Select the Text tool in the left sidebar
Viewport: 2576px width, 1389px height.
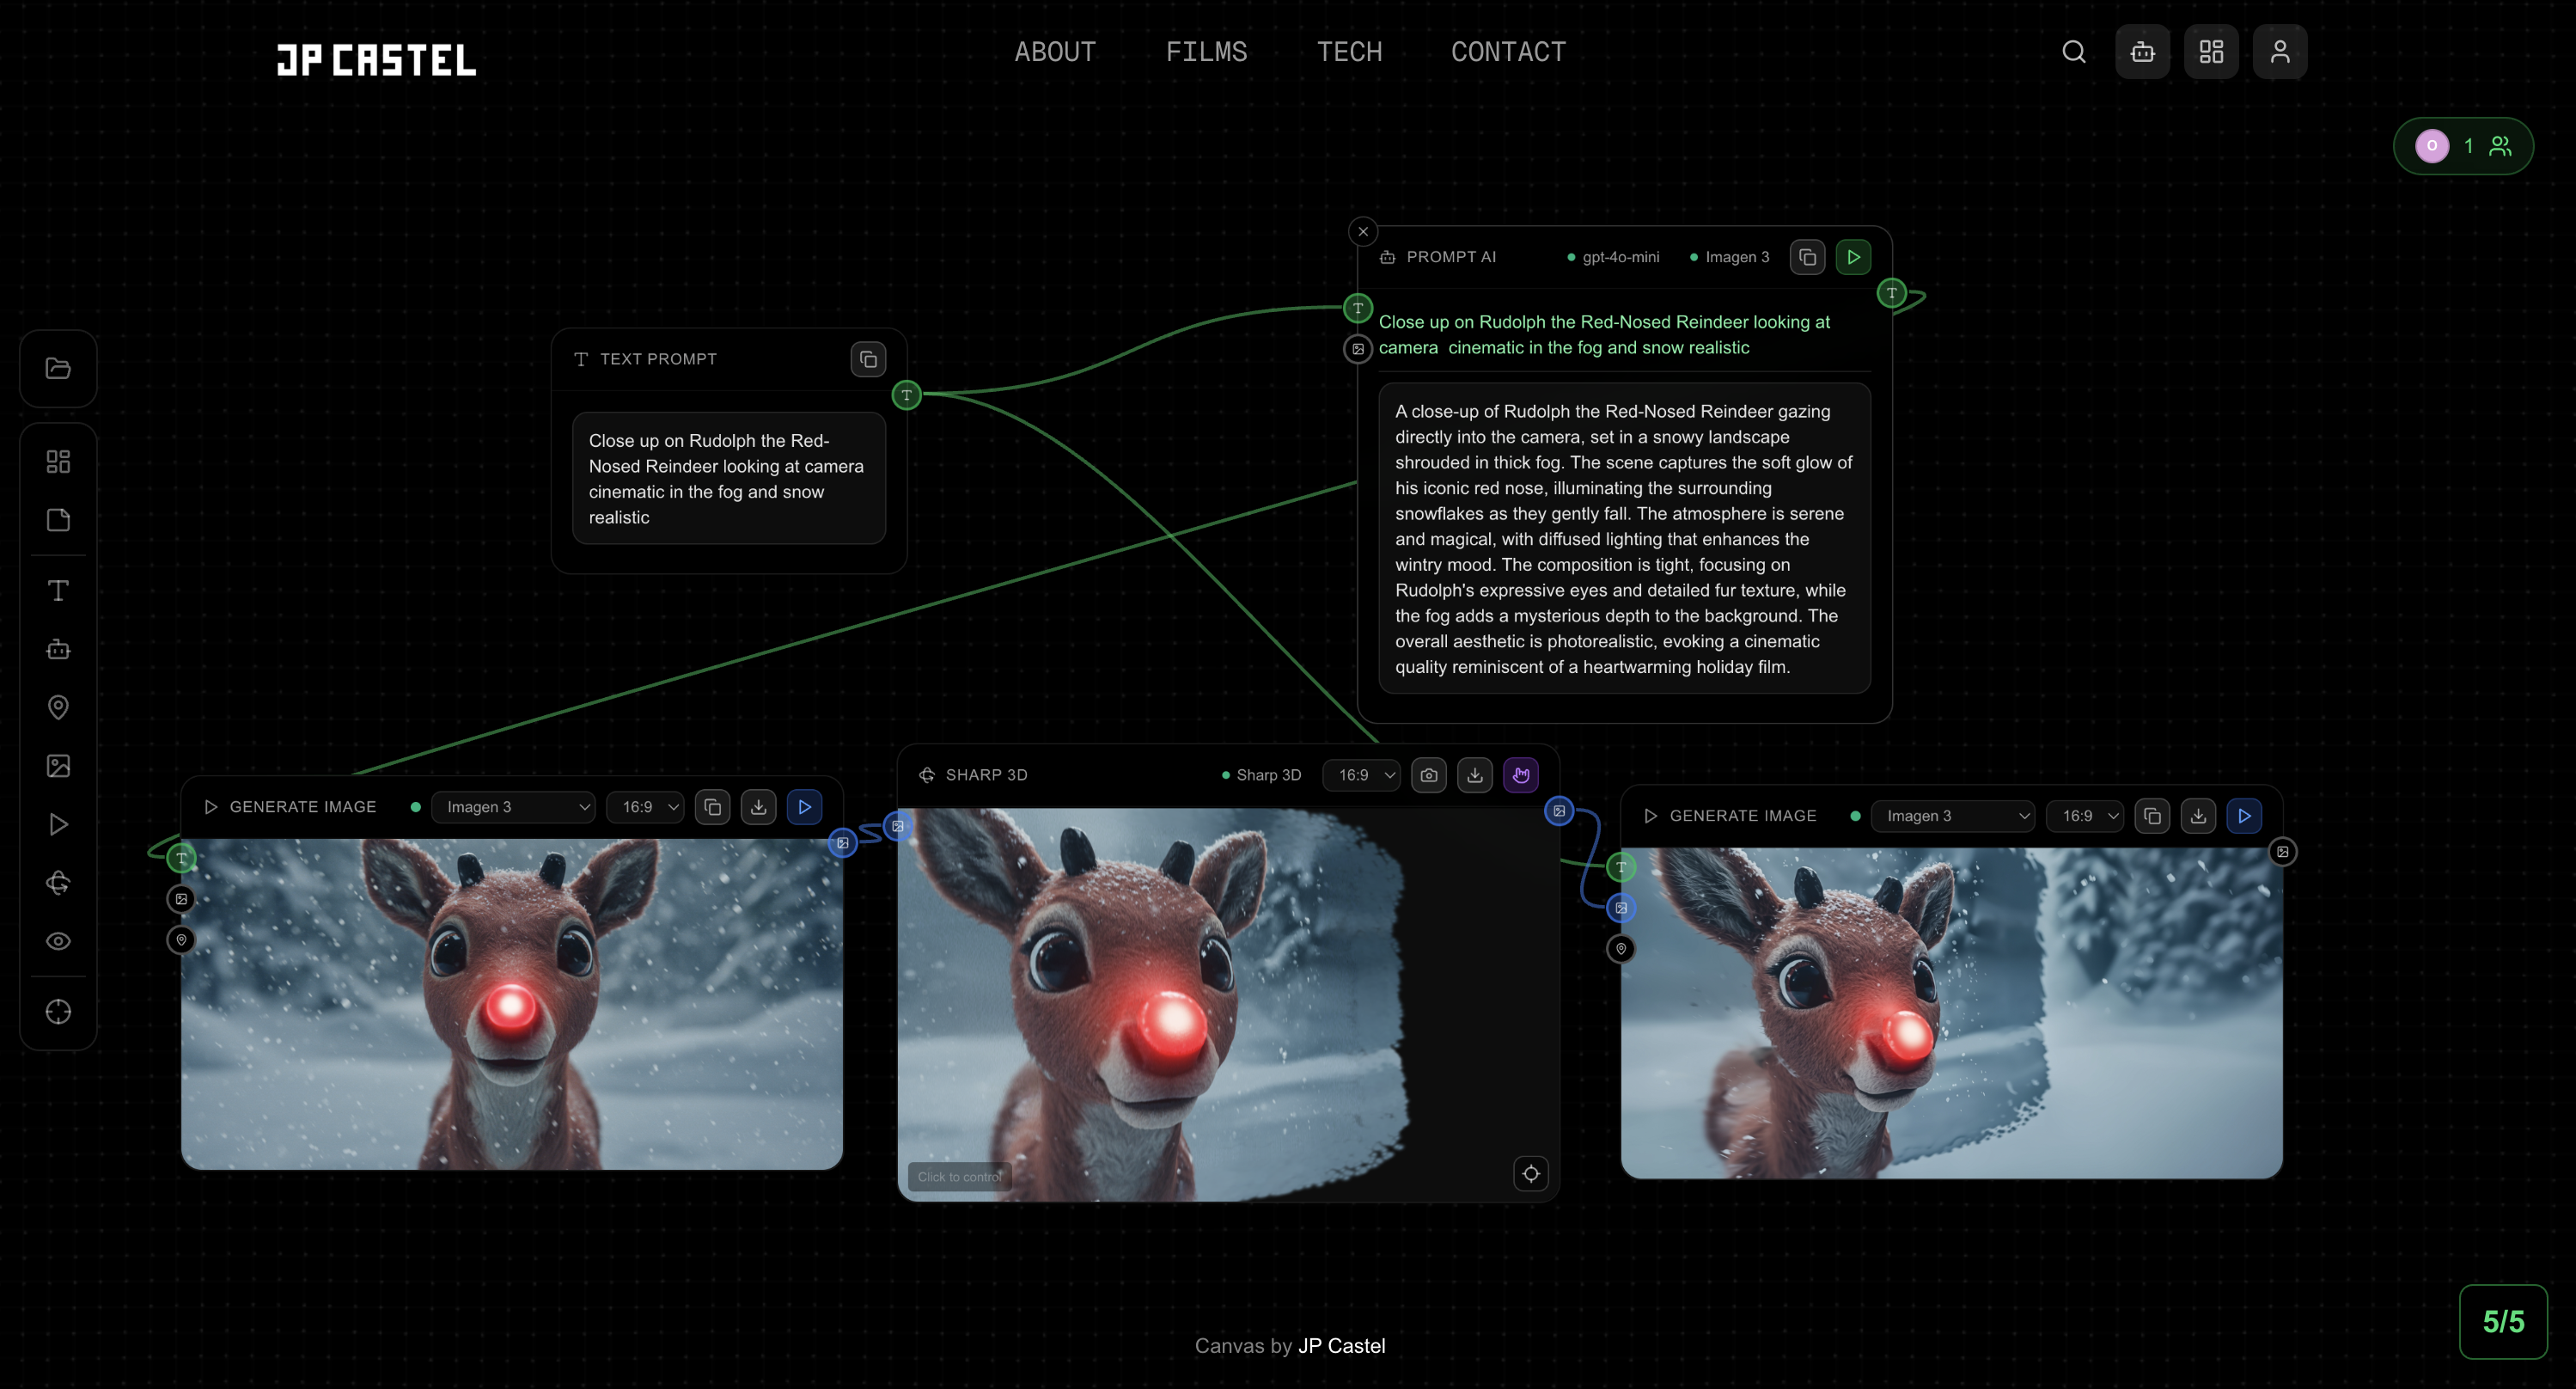point(57,591)
